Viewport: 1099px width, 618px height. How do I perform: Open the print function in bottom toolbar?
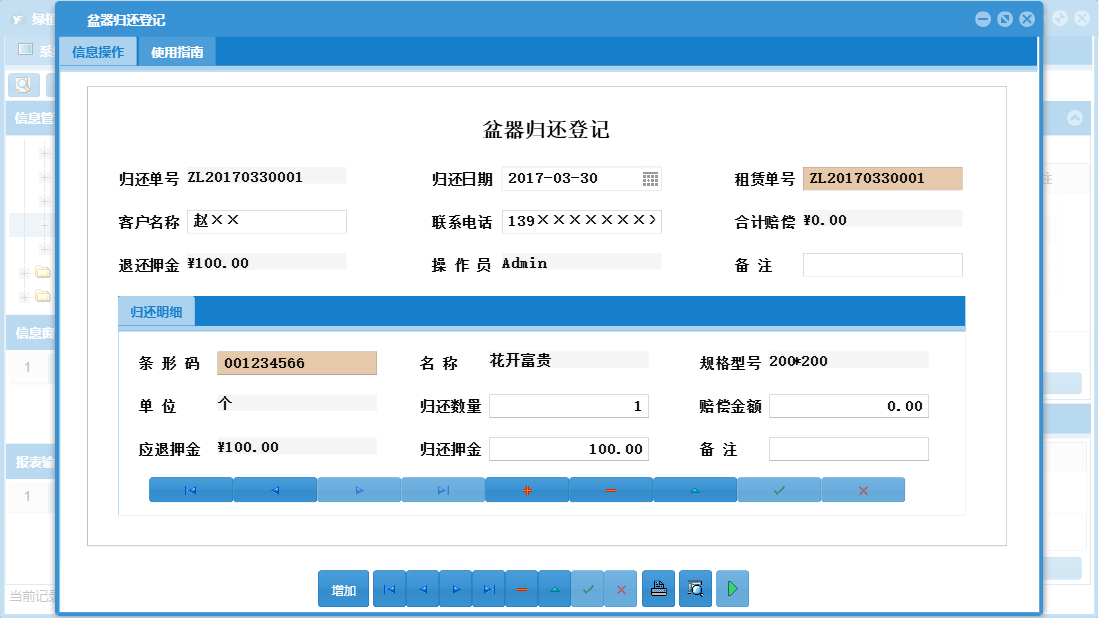pos(658,588)
